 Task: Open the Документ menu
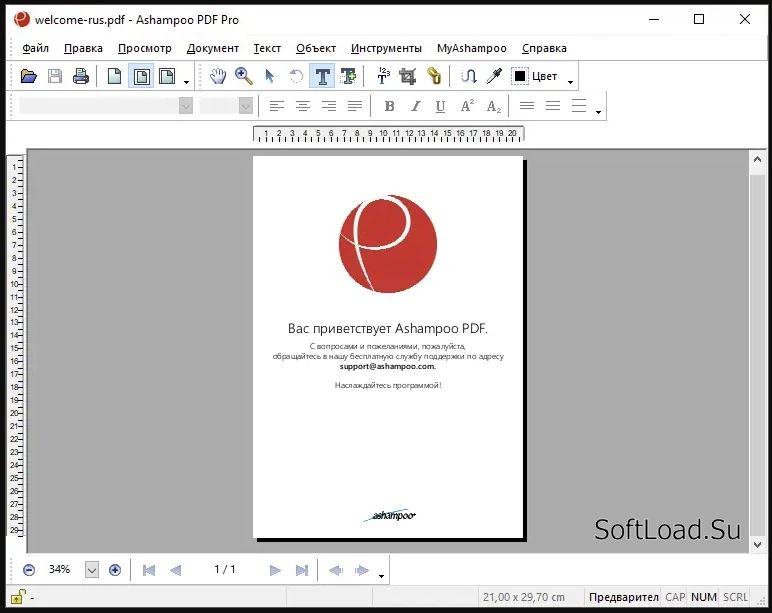pos(213,48)
